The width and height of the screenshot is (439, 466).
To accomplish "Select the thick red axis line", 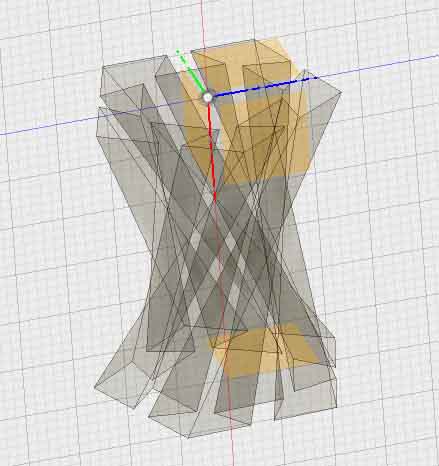I will [212, 151].
